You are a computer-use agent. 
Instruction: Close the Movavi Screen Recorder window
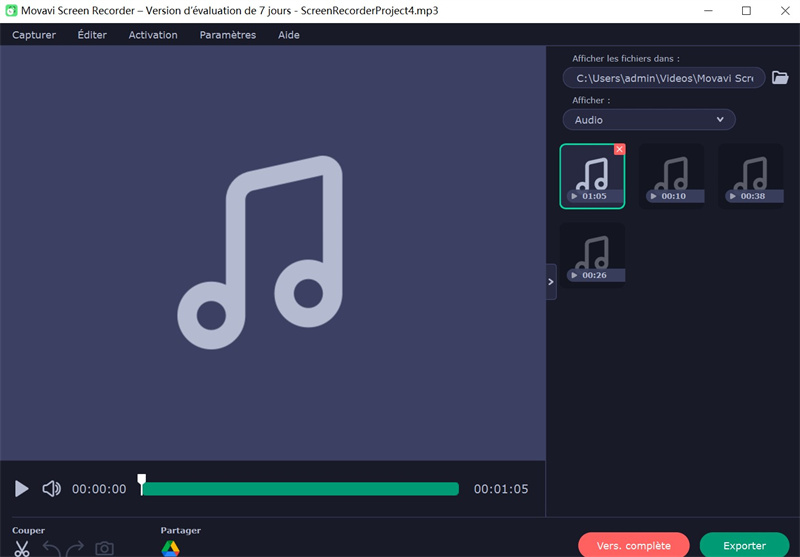[785, 11]
